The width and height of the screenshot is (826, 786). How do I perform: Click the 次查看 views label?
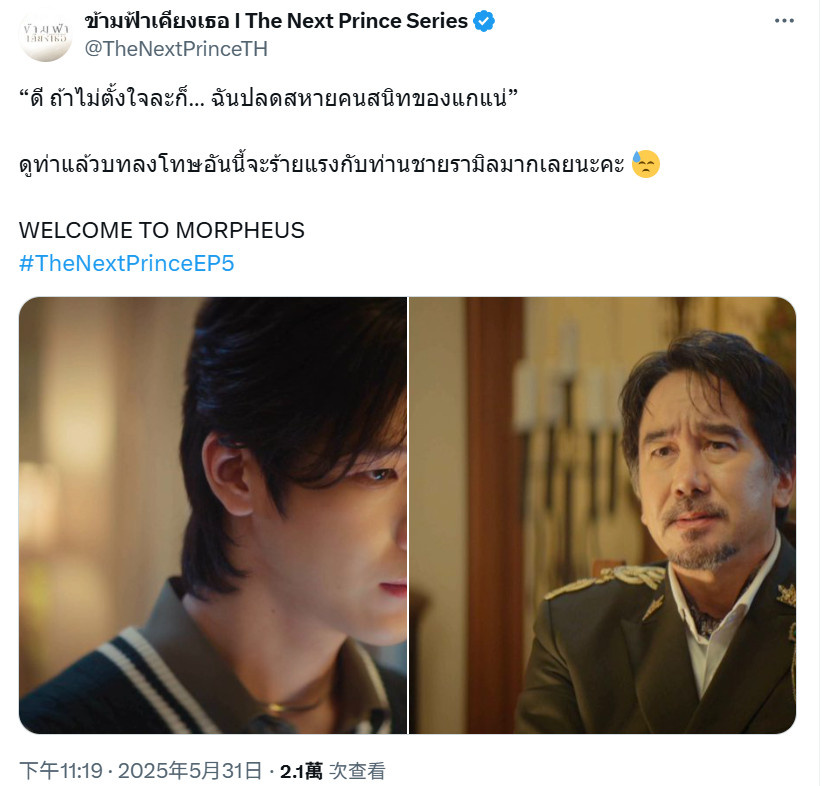pyautogui.click(x=357, y=771)
